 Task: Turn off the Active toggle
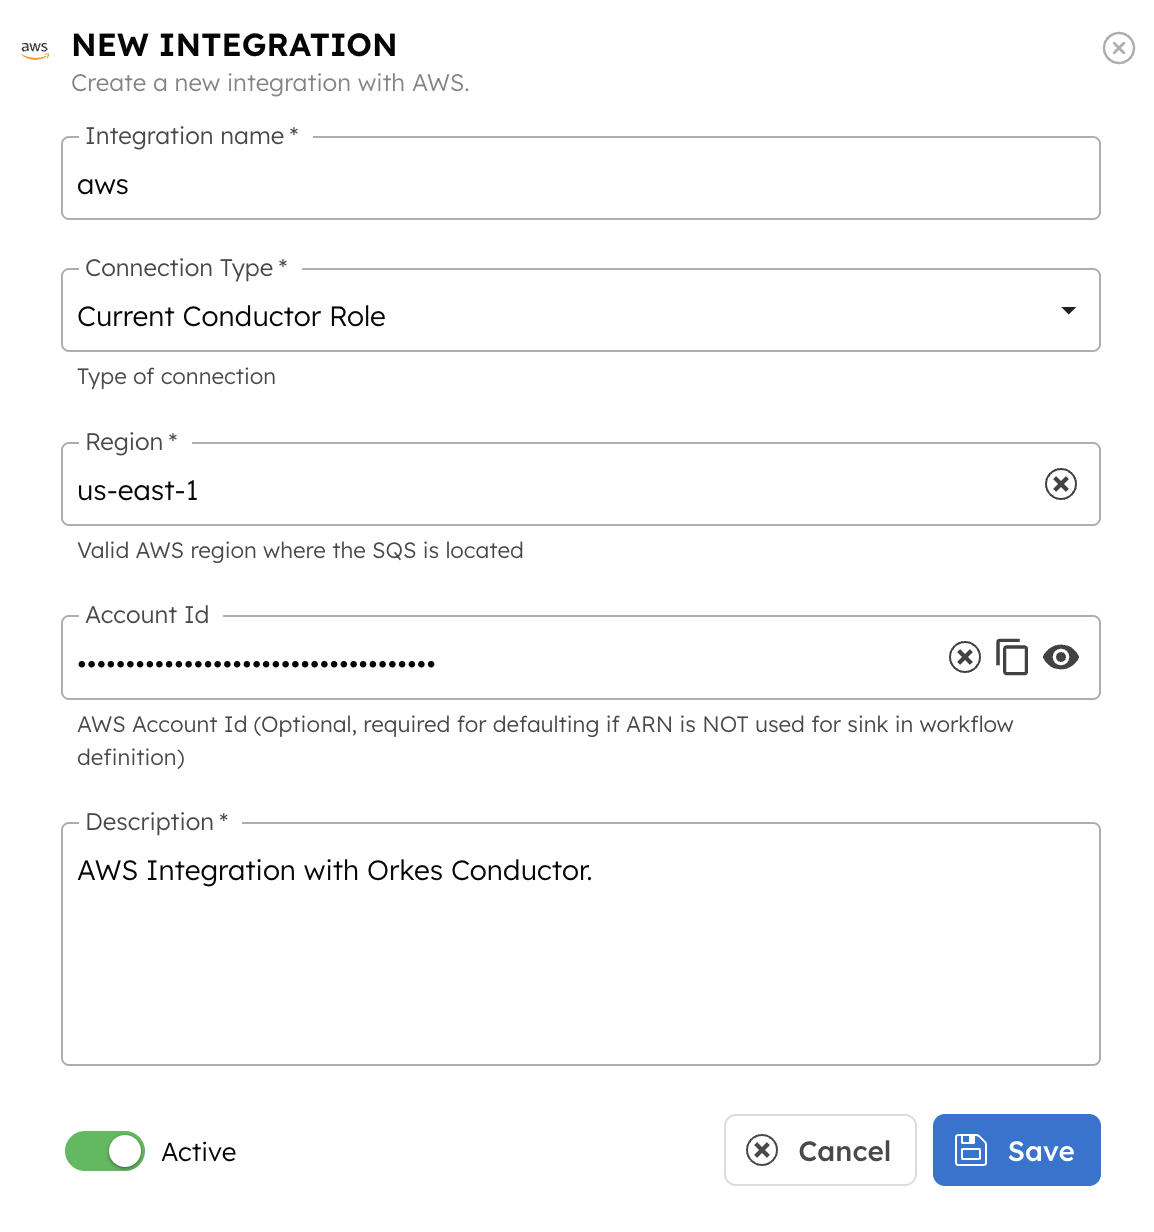click(104, 1151)
